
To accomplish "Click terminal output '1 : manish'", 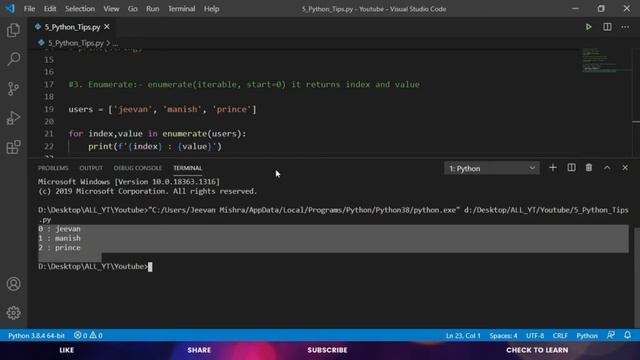I will (x=59, y=238).
